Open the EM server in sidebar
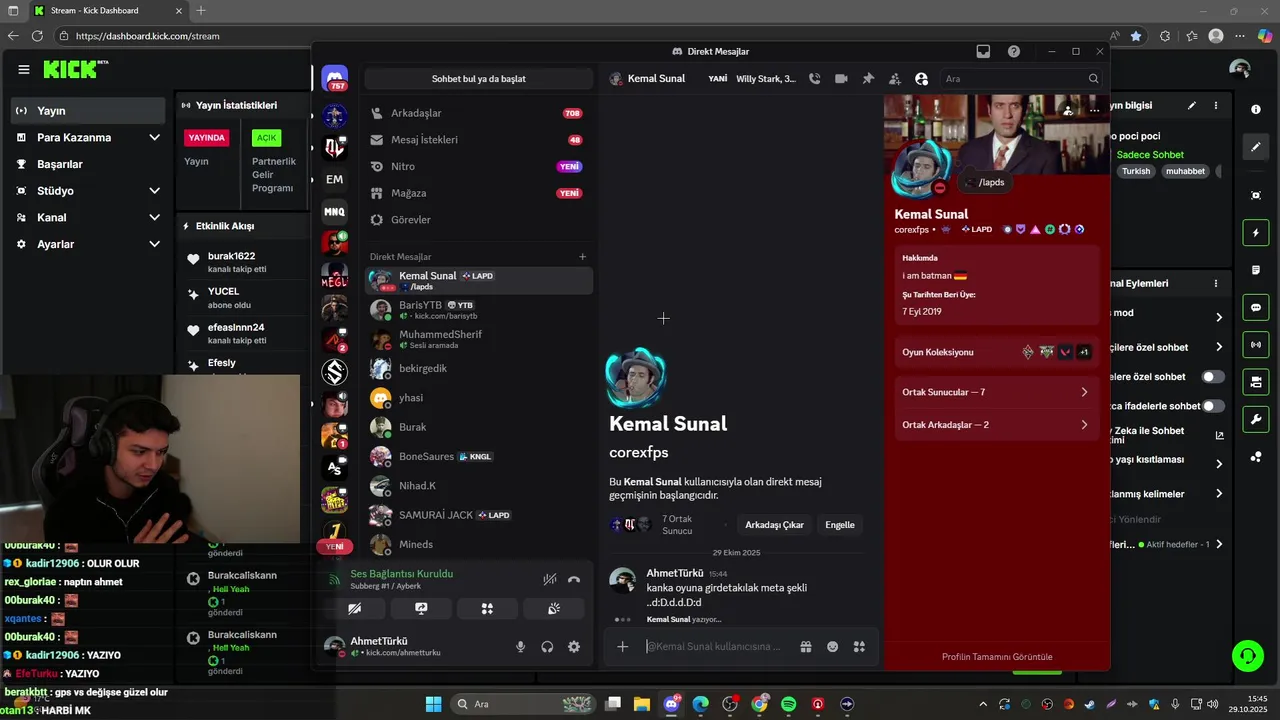The height and width of the screenshot is (720, 1280). tap(335, 179)
